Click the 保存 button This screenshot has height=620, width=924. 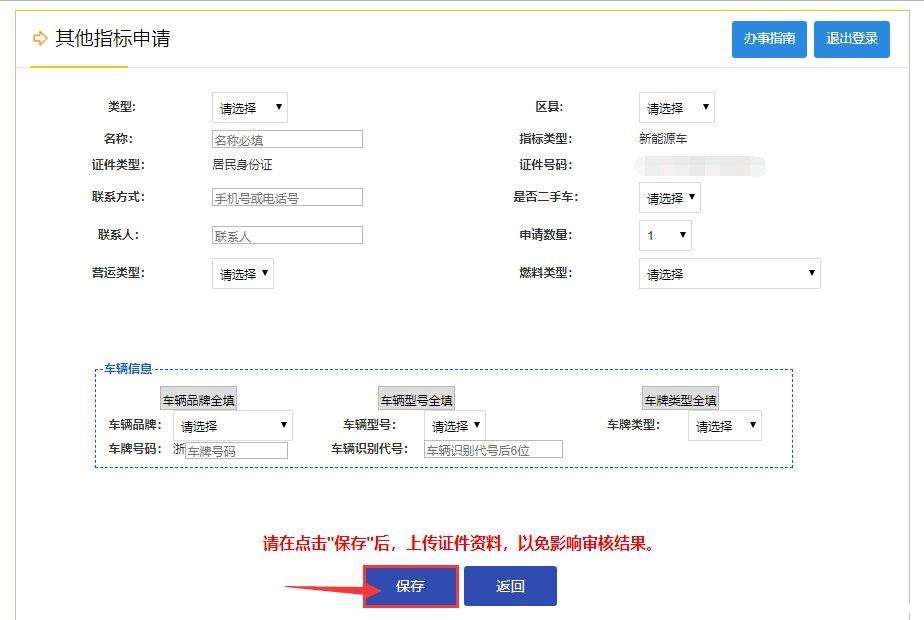pos(411,586)
